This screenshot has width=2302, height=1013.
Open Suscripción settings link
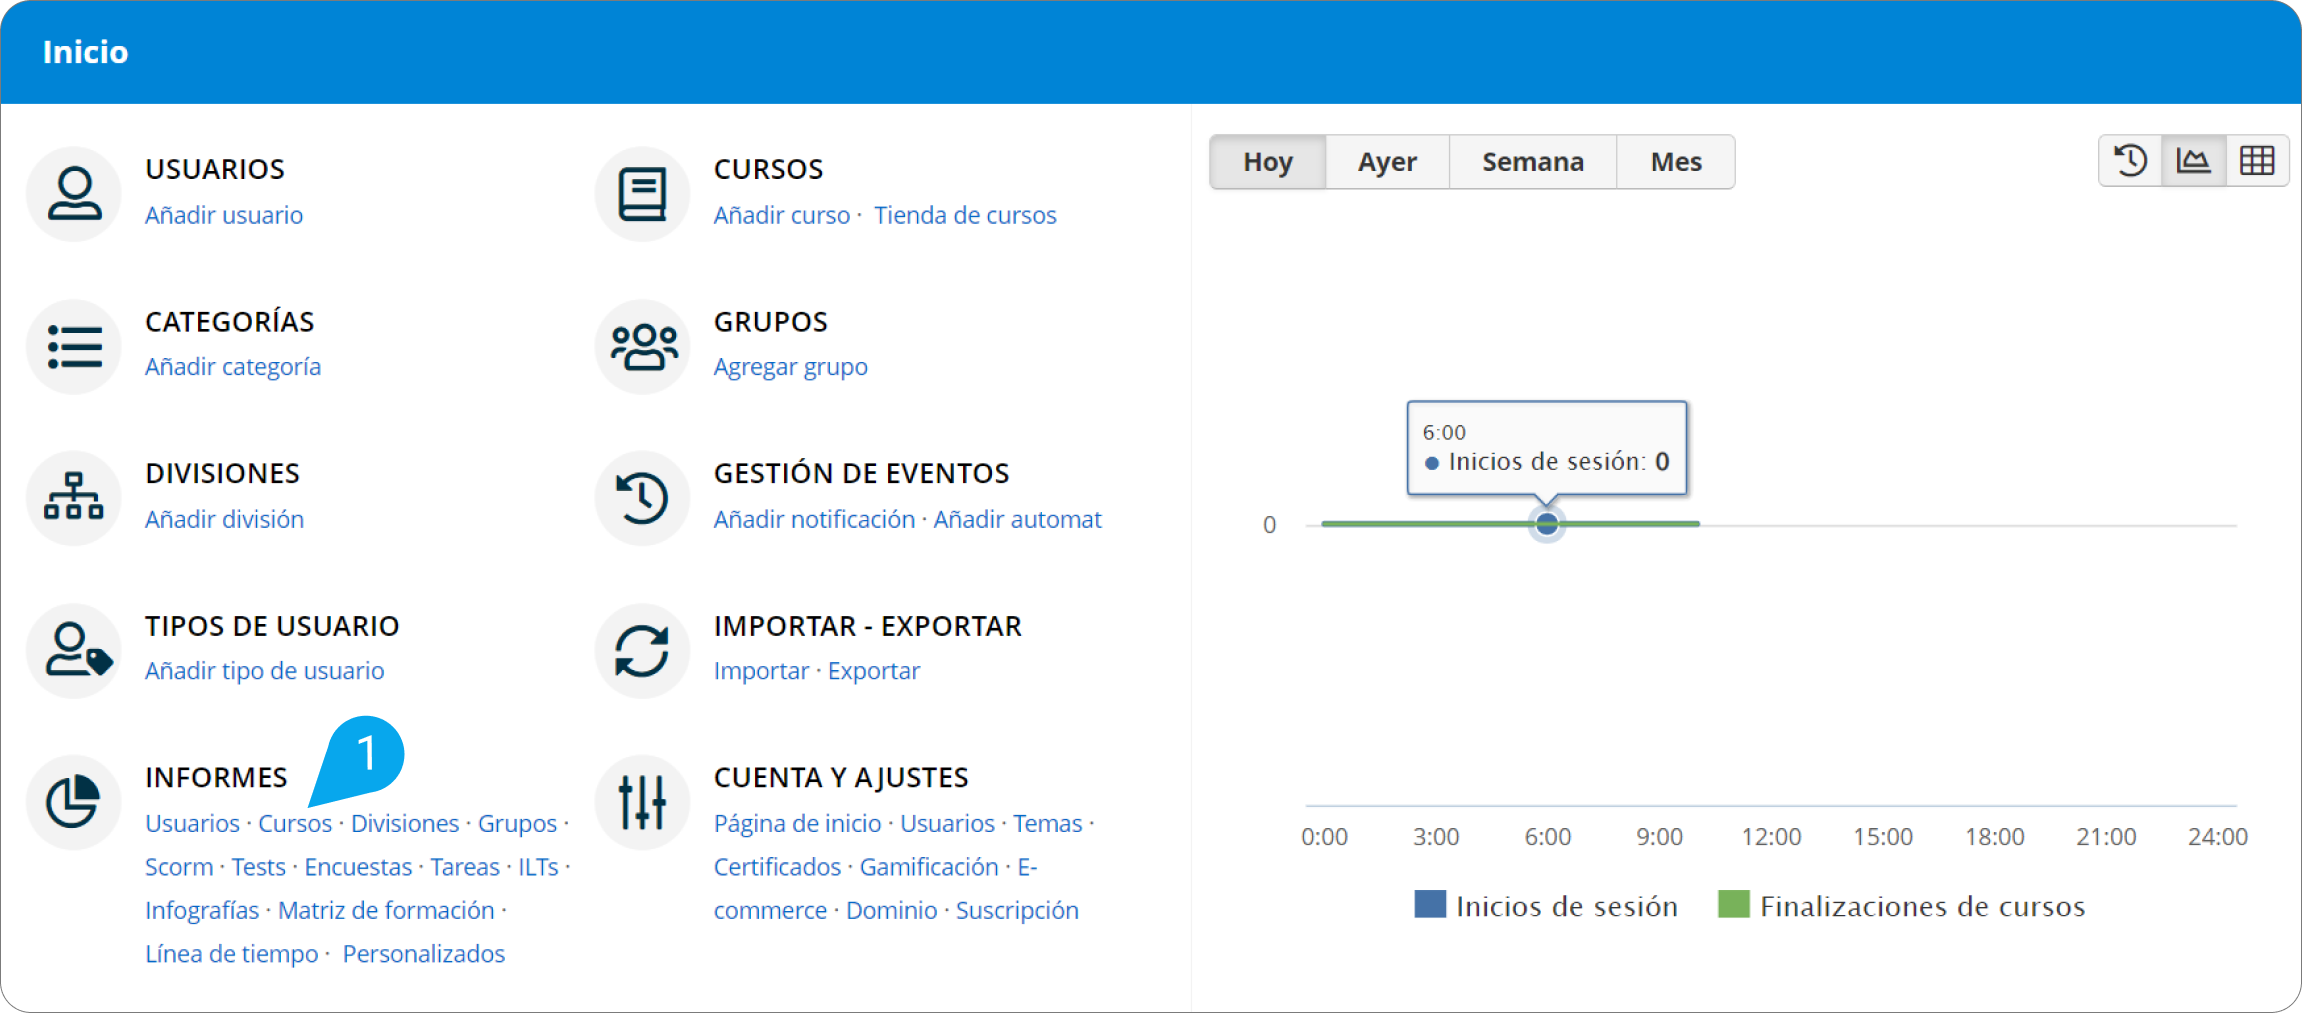[1017, 911]
